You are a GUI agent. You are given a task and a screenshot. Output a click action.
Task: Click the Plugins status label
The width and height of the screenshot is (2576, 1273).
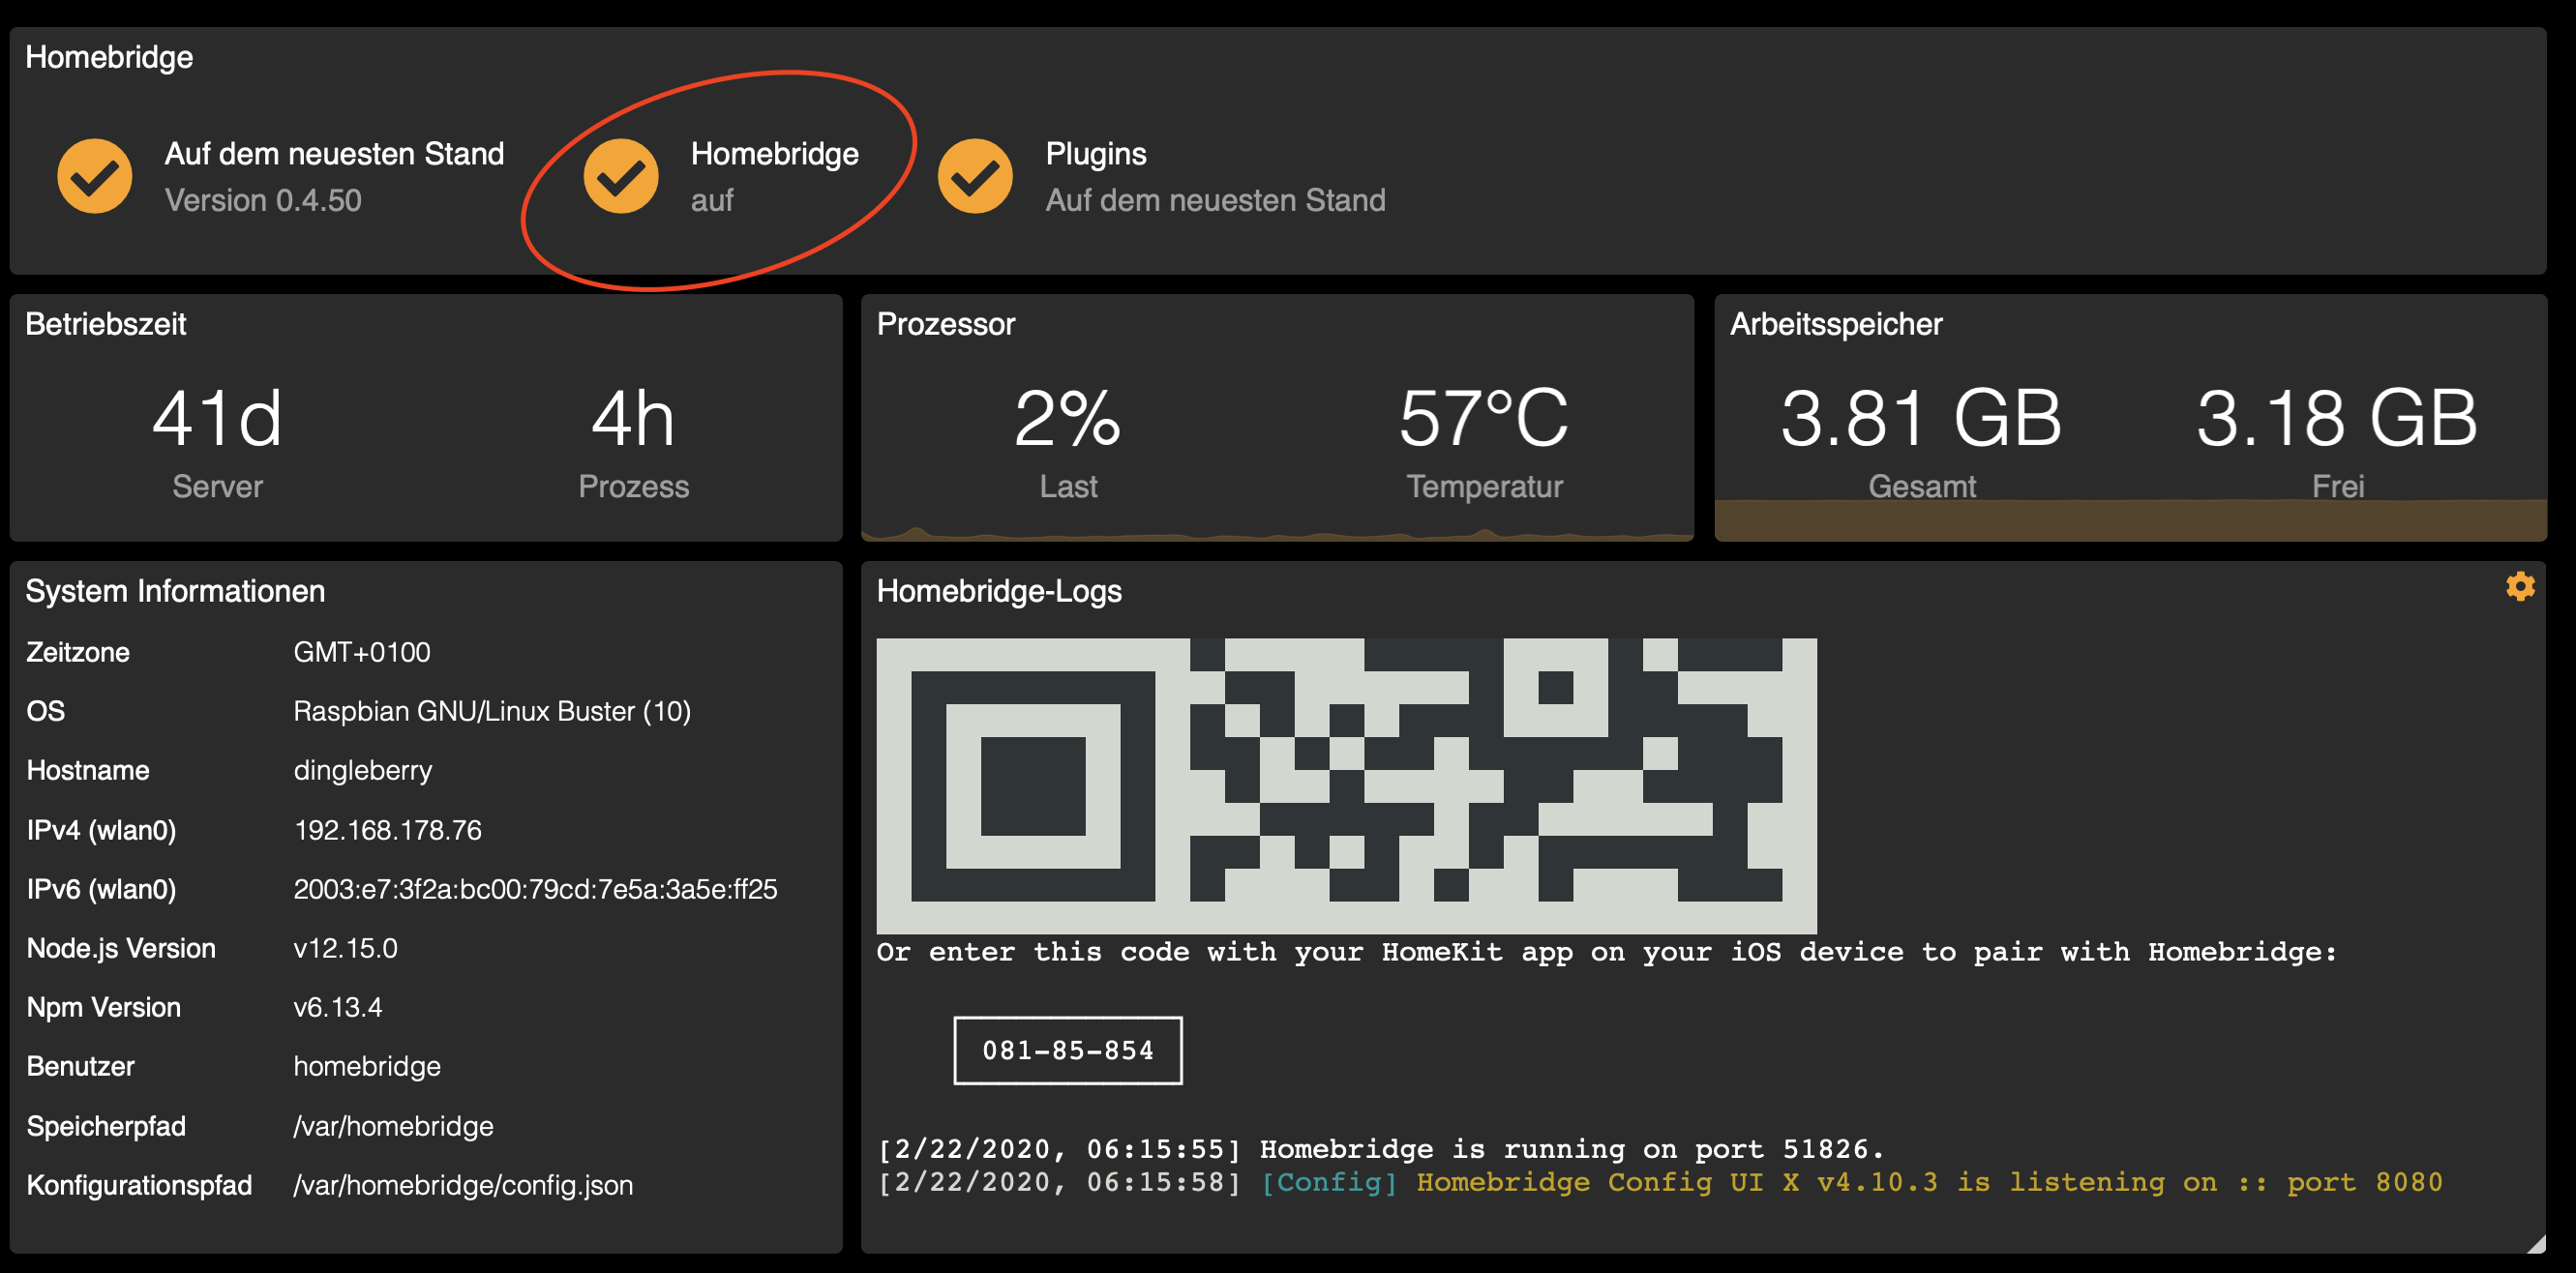[x=1095, y=154]
